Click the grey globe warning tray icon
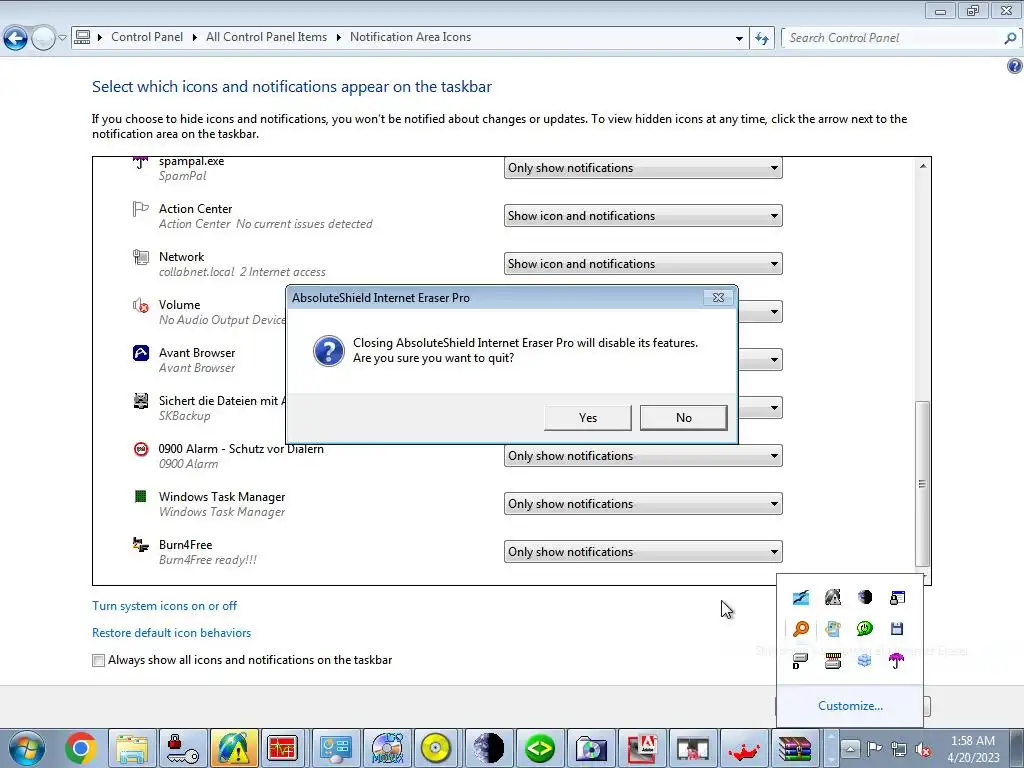Screen dimensions: 1024x768 pyautogui.click(x=833, y=598)
